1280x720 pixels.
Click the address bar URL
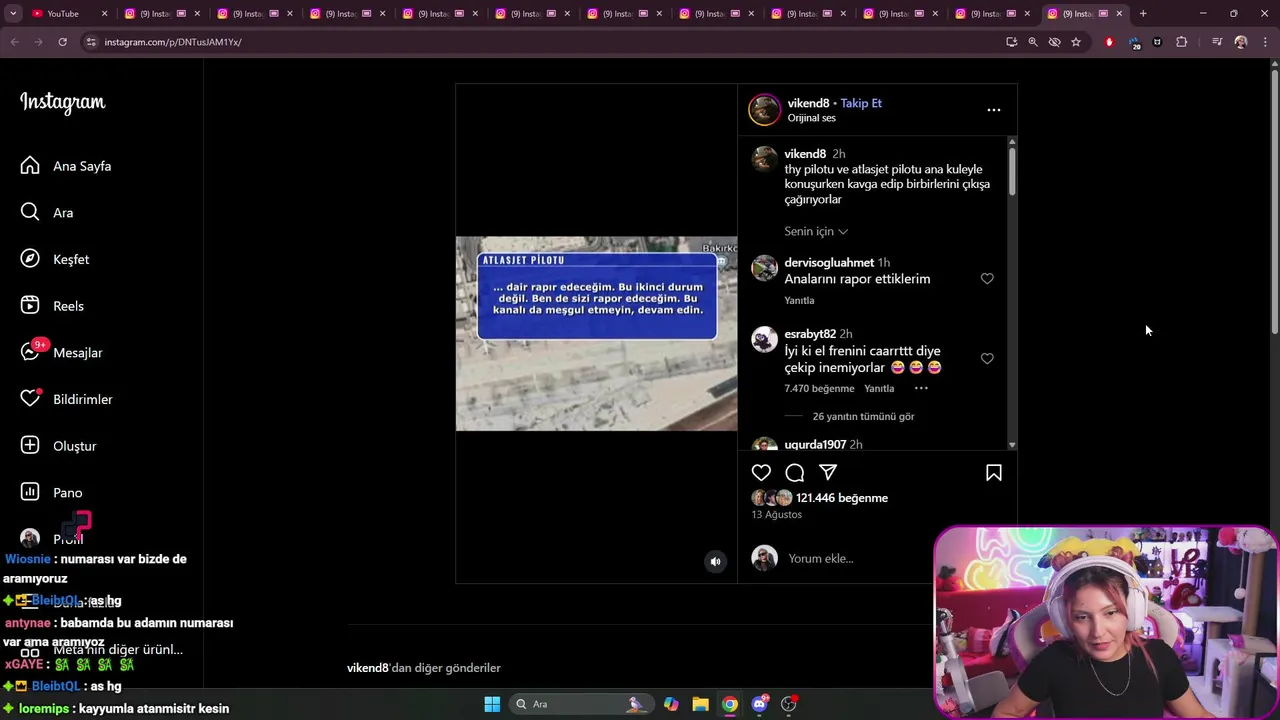coord(173,42)
